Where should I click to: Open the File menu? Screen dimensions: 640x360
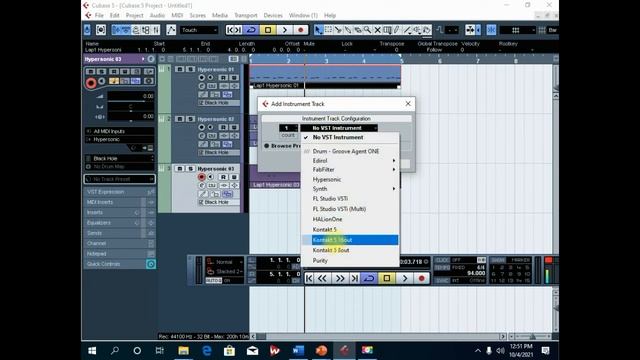[x=99, y=16]
